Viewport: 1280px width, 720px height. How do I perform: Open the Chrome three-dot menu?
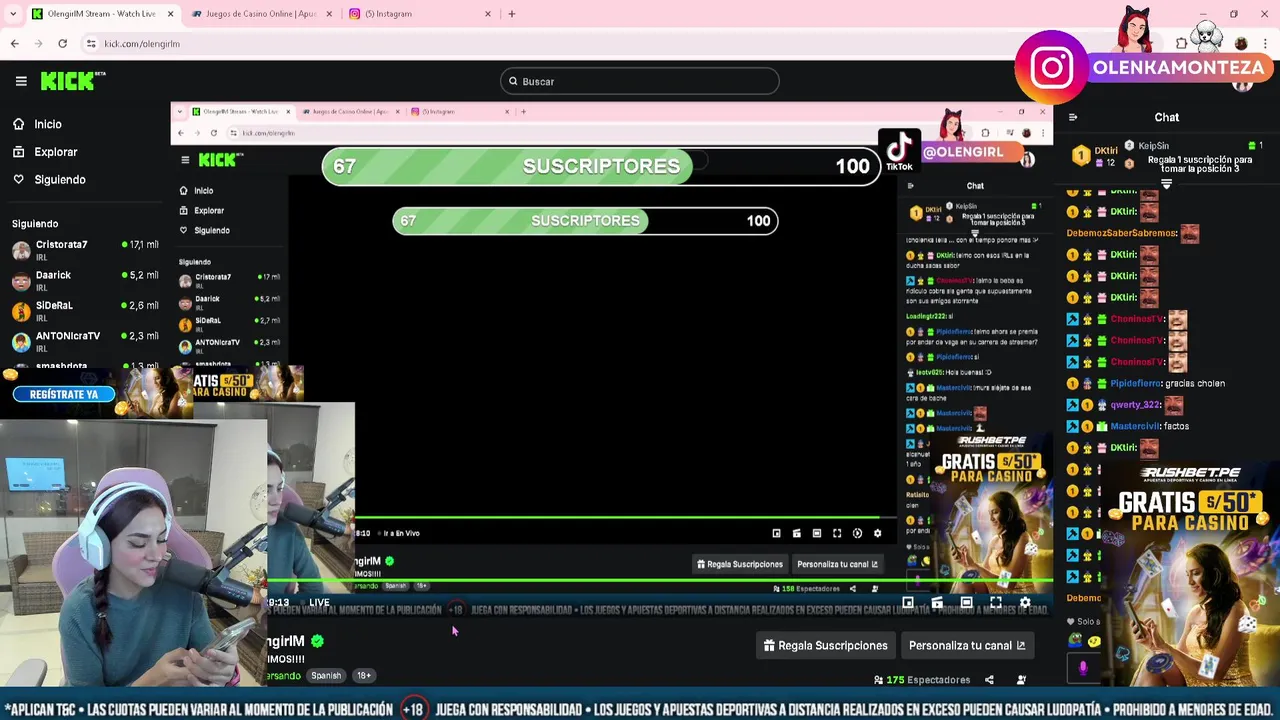1267,44
